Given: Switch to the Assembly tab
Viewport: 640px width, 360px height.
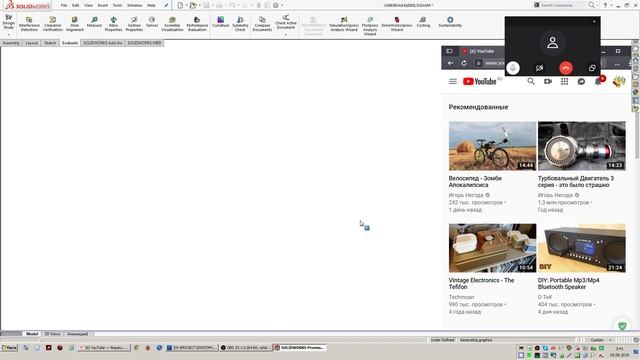Looking at the screenshot, I should pos(11,43).
